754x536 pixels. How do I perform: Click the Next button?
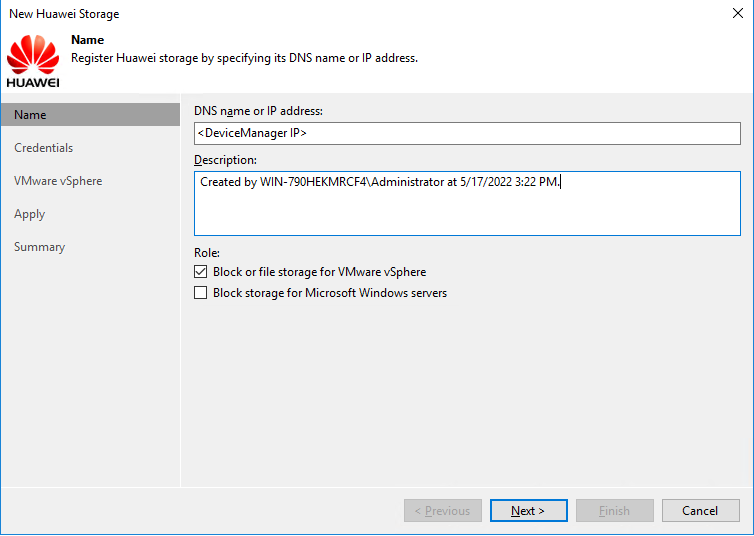tap(528, 511)
